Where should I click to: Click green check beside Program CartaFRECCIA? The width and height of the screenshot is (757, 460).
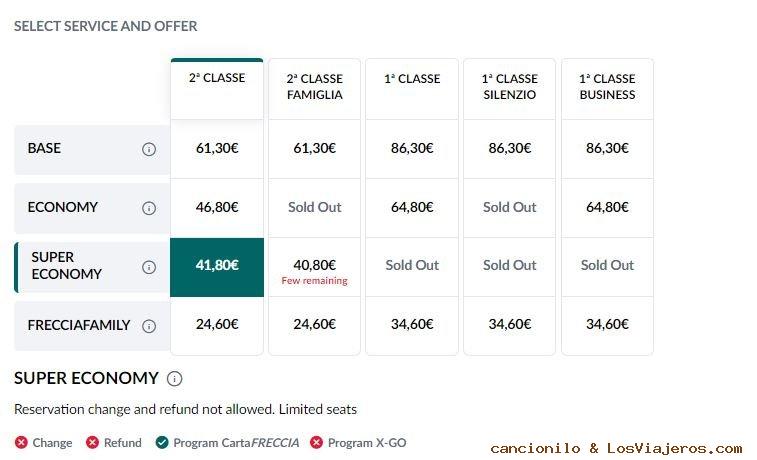click(x=162, y=442)
